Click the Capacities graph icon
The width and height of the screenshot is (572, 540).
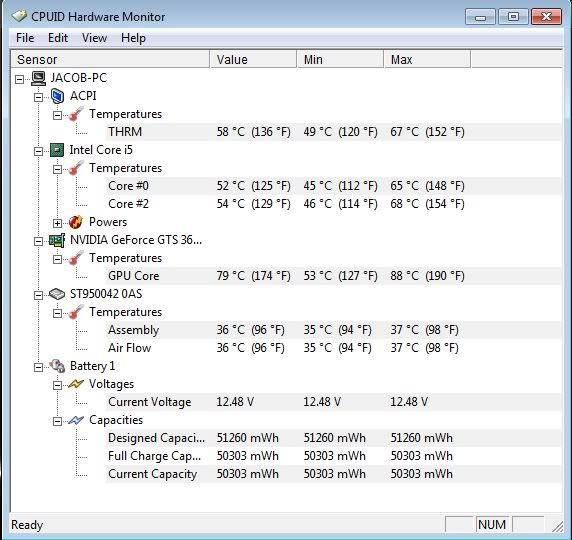pyautogui.click(x=76, y=420)
